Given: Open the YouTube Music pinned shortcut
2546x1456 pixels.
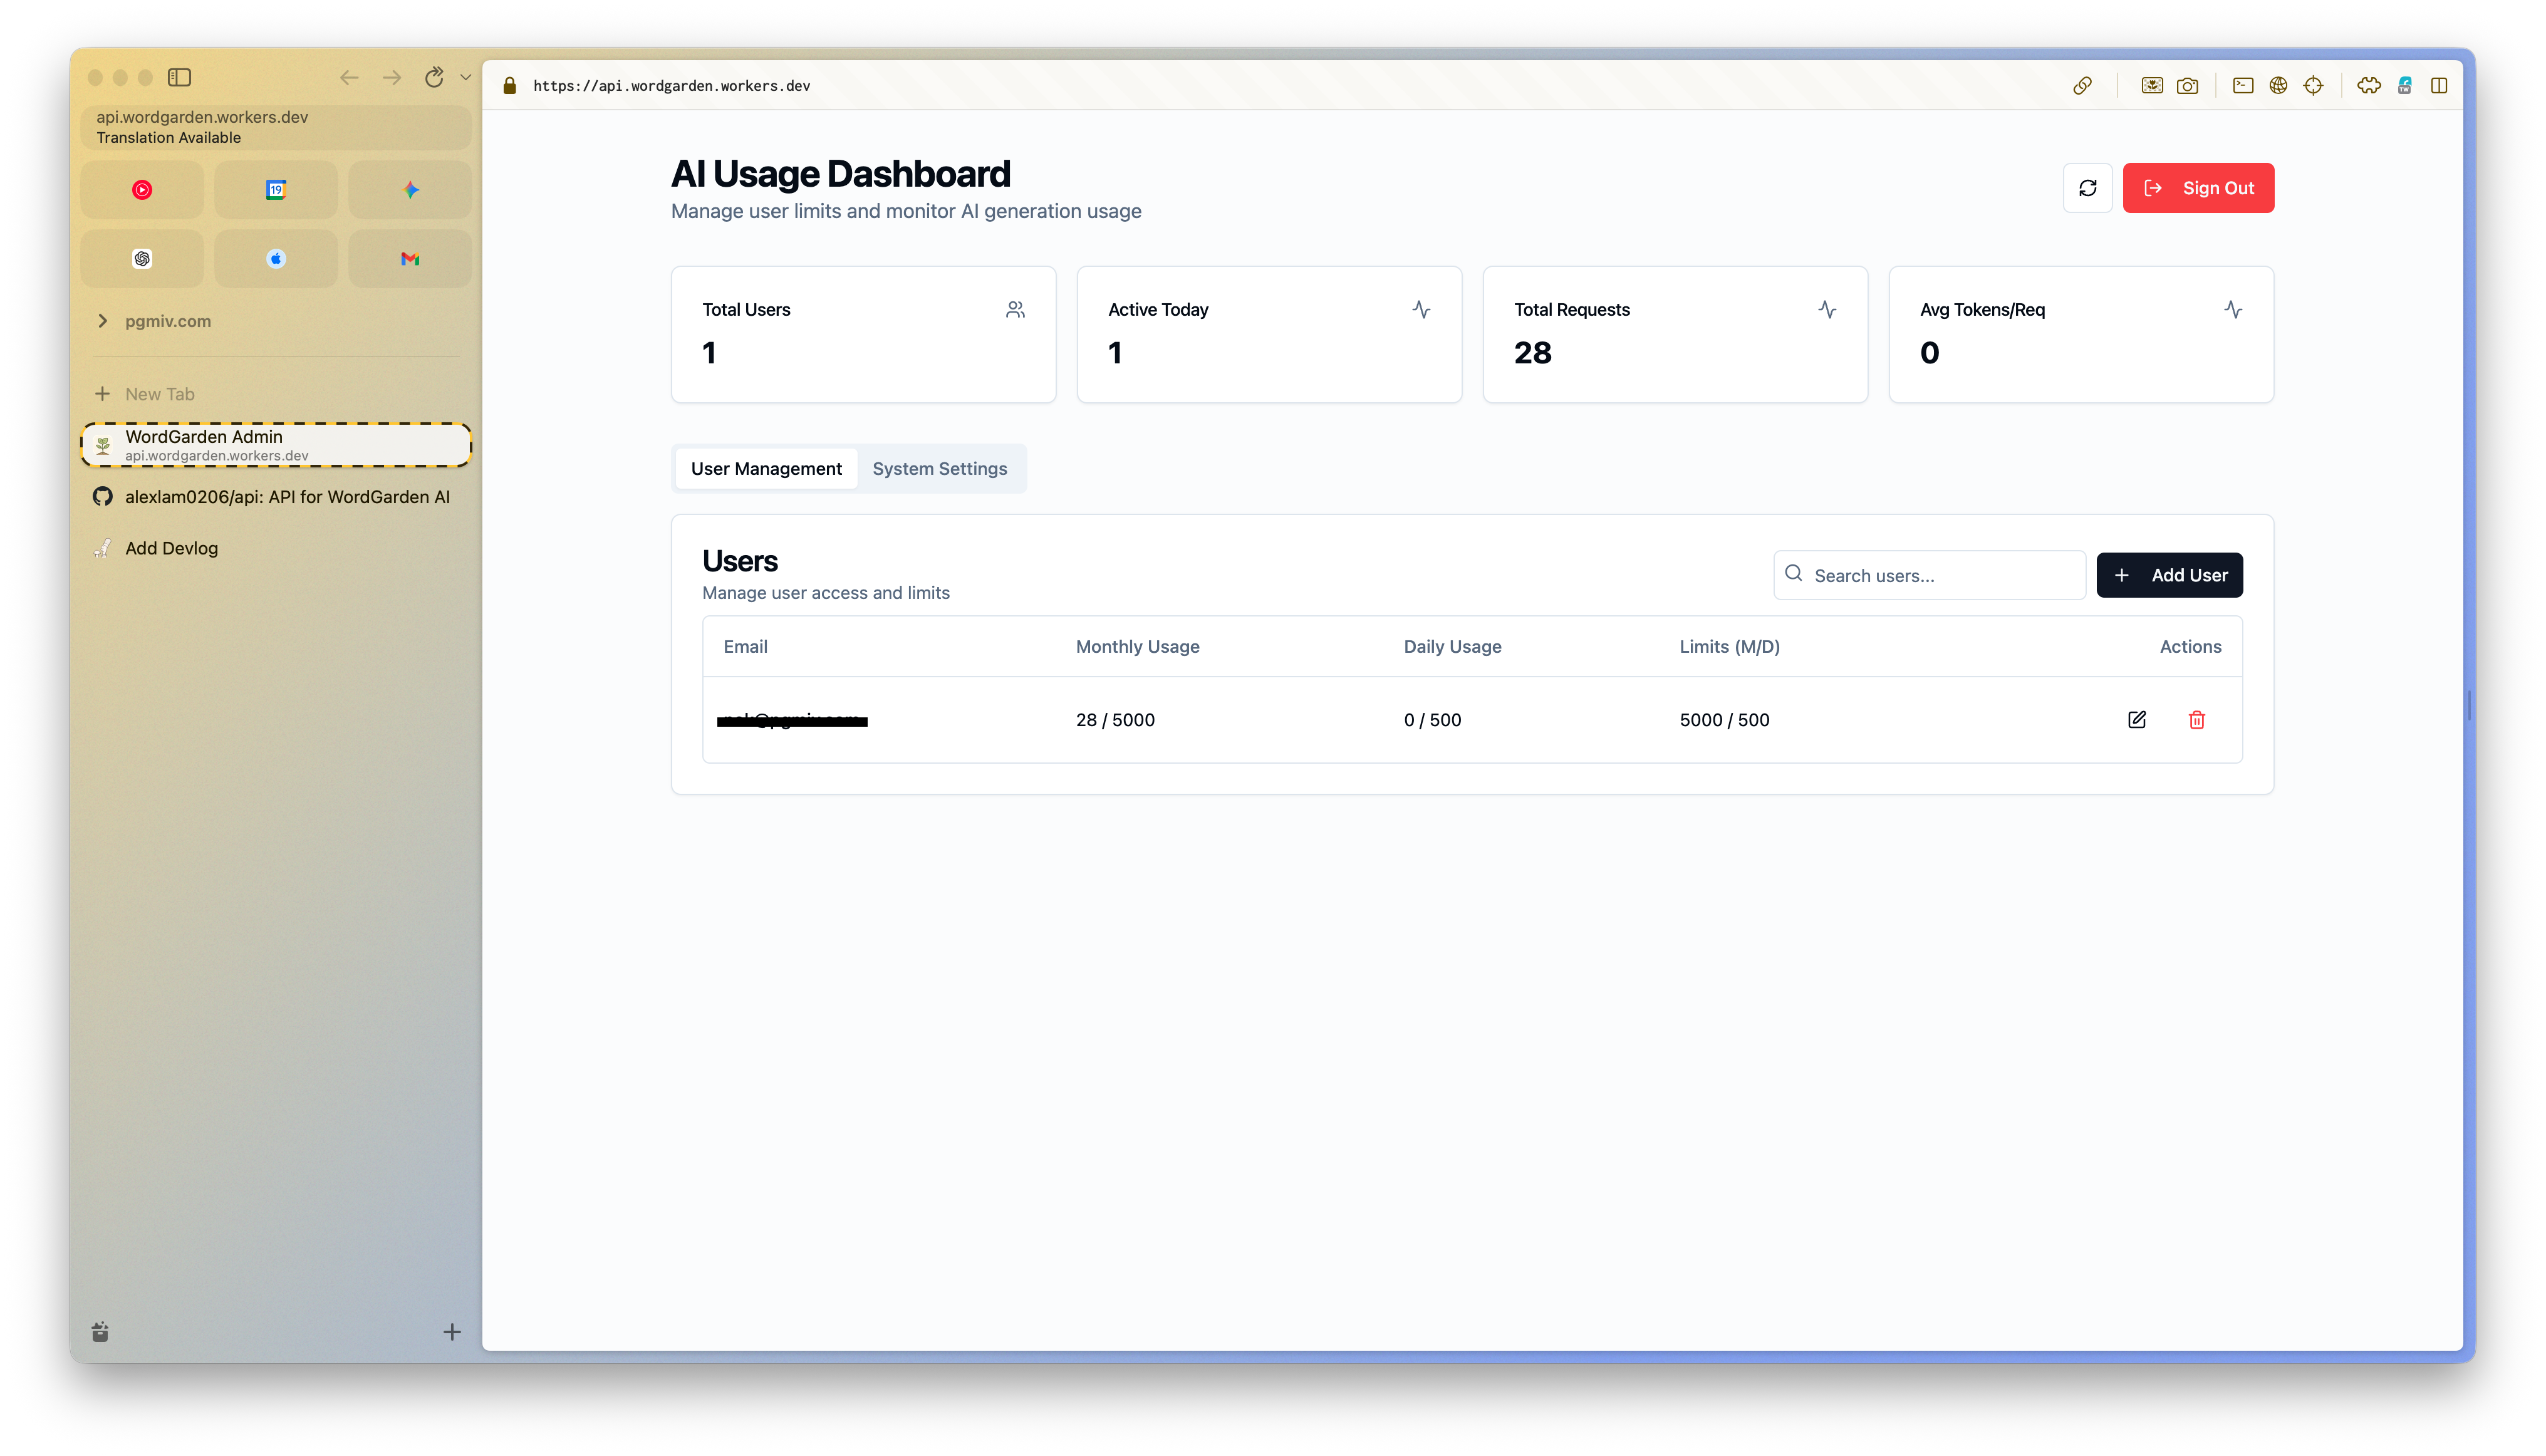Looking at the screenshot, I should [142, 190].
